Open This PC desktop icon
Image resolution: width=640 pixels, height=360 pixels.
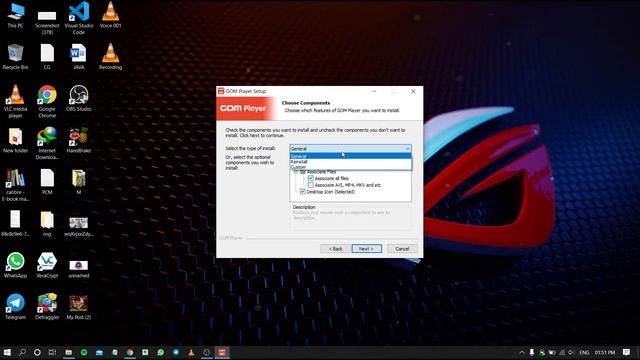tap(16, 16)
